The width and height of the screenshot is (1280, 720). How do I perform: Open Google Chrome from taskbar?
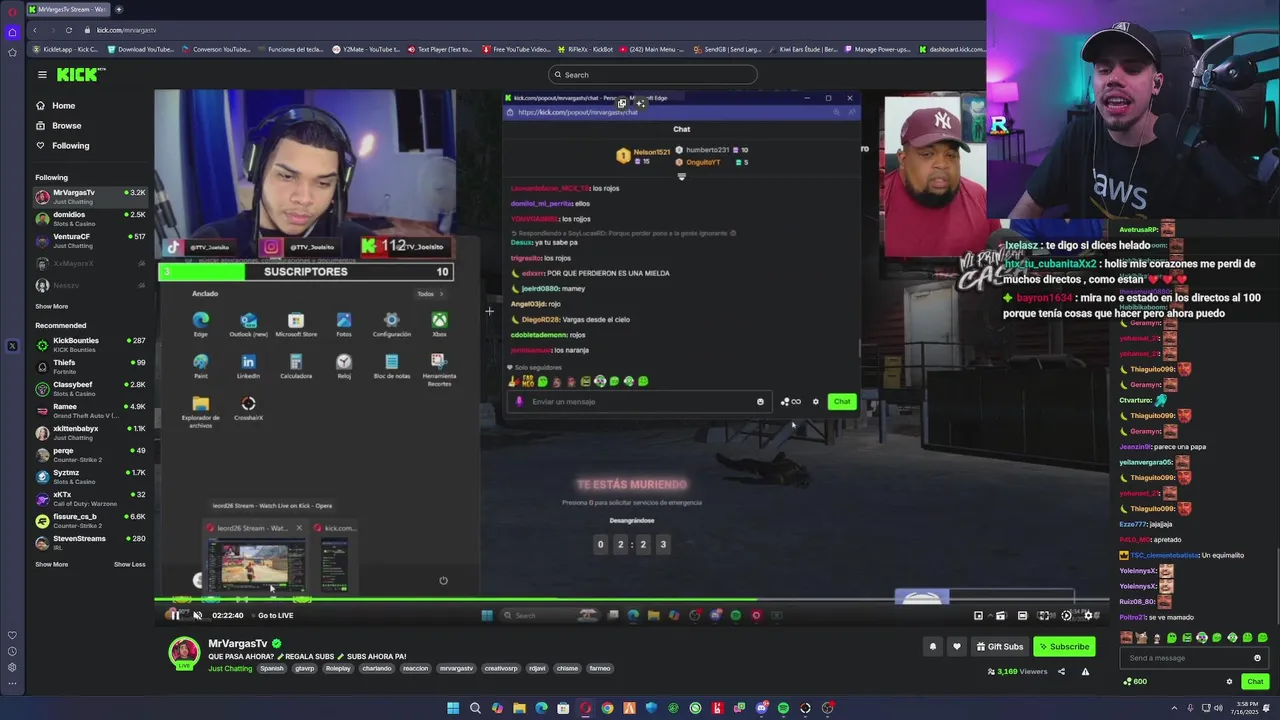click(x=607, y=708)
